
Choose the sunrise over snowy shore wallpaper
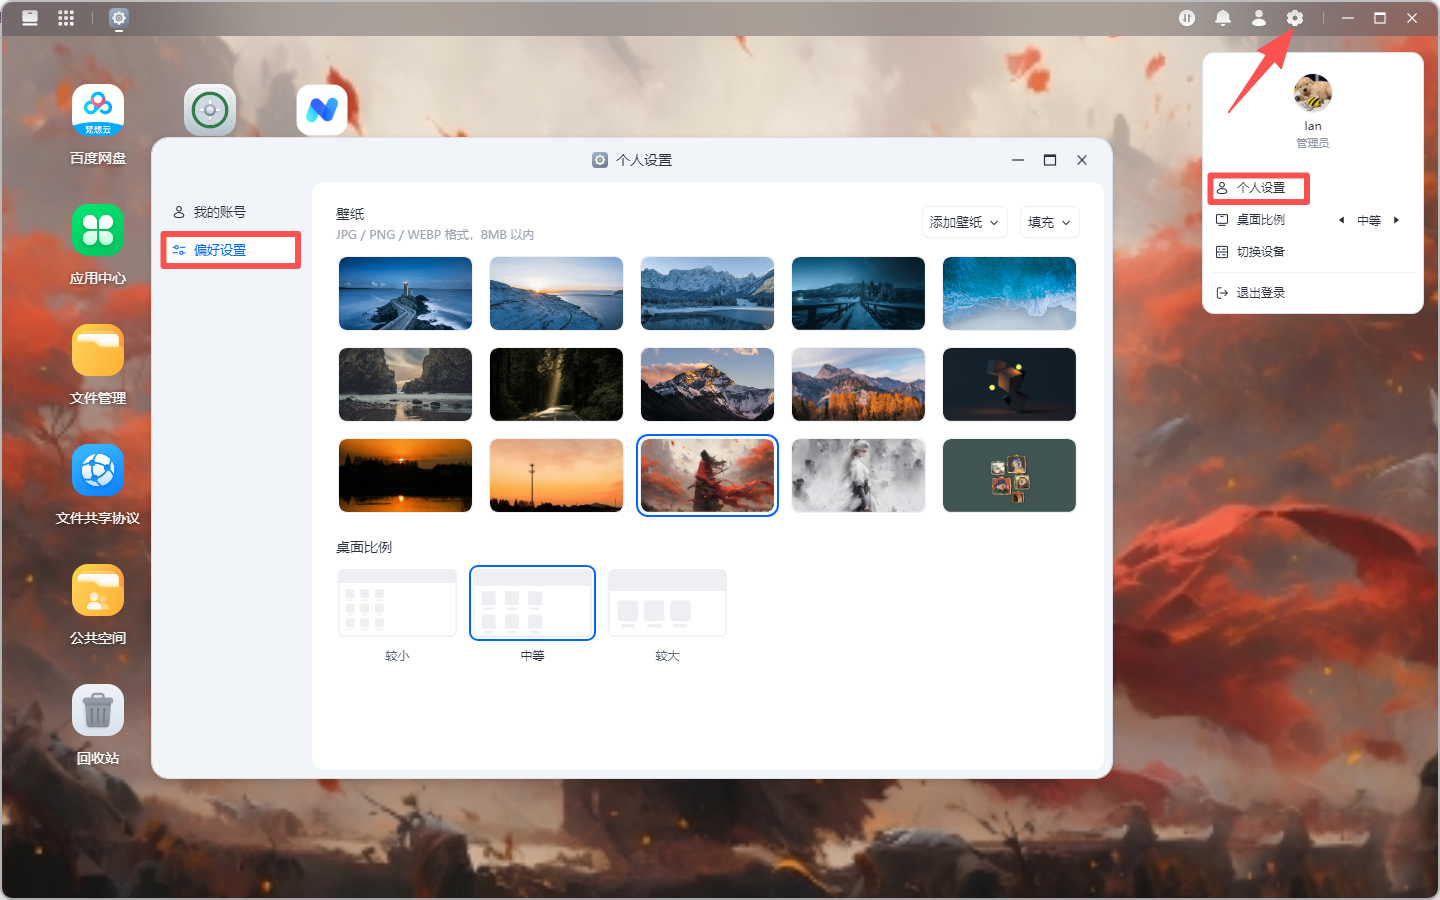point(556,293)
